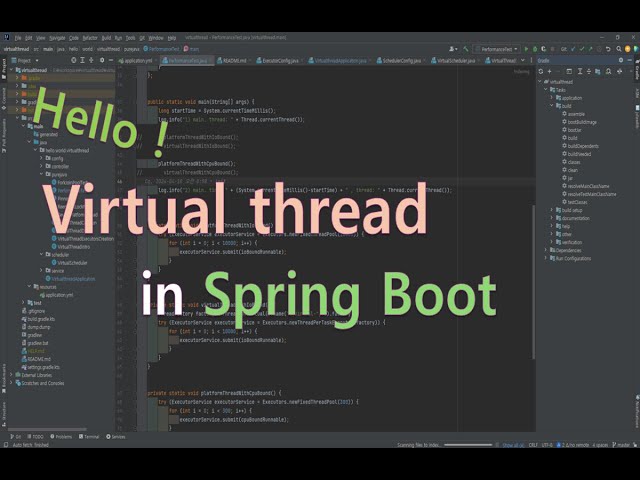Open the Services tool window
Viewport: 640px width, 480px height.
[116, 437]
